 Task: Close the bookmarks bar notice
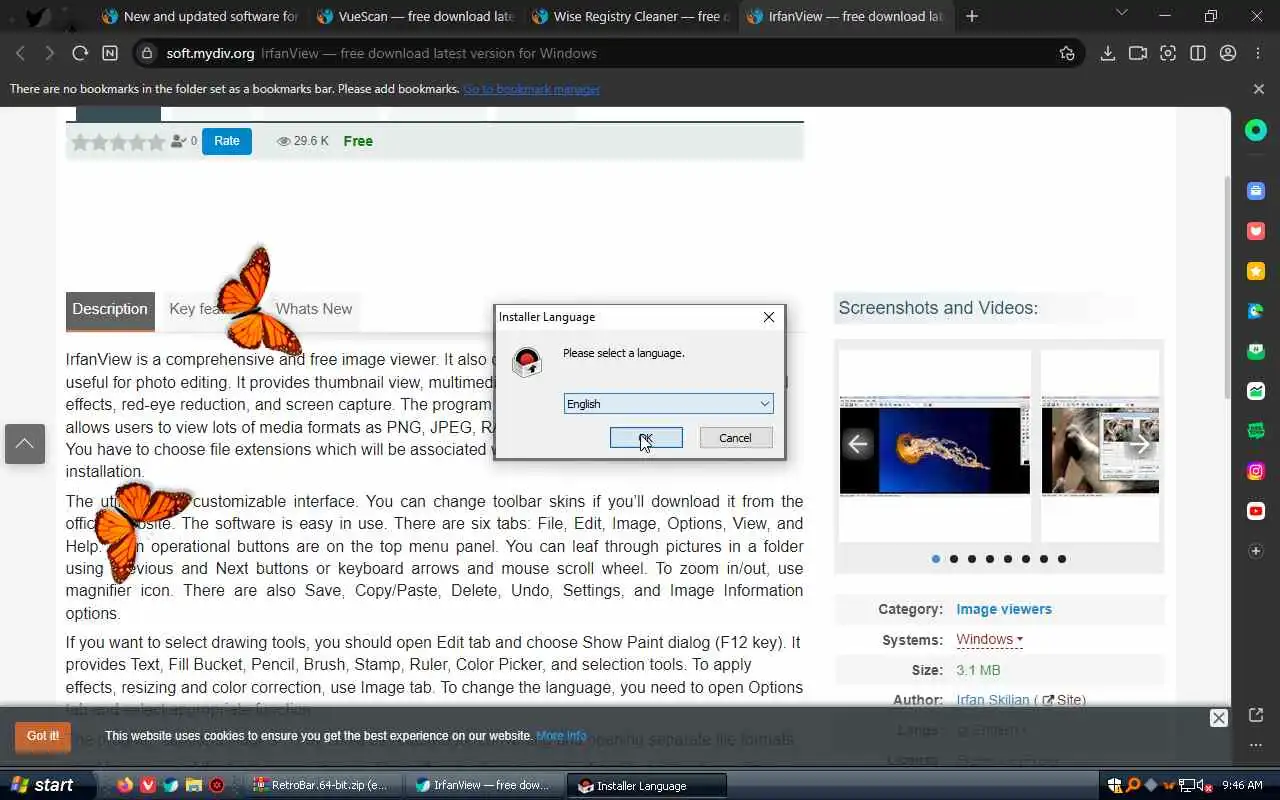click(1259, 89)
